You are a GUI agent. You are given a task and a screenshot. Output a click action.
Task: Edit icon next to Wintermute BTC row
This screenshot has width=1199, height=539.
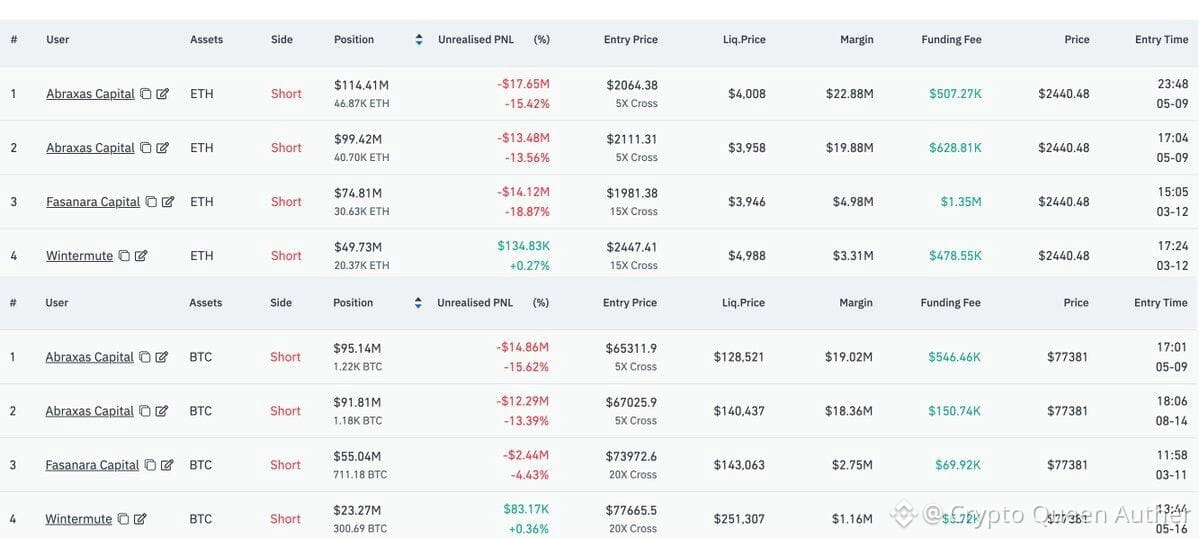141,519
